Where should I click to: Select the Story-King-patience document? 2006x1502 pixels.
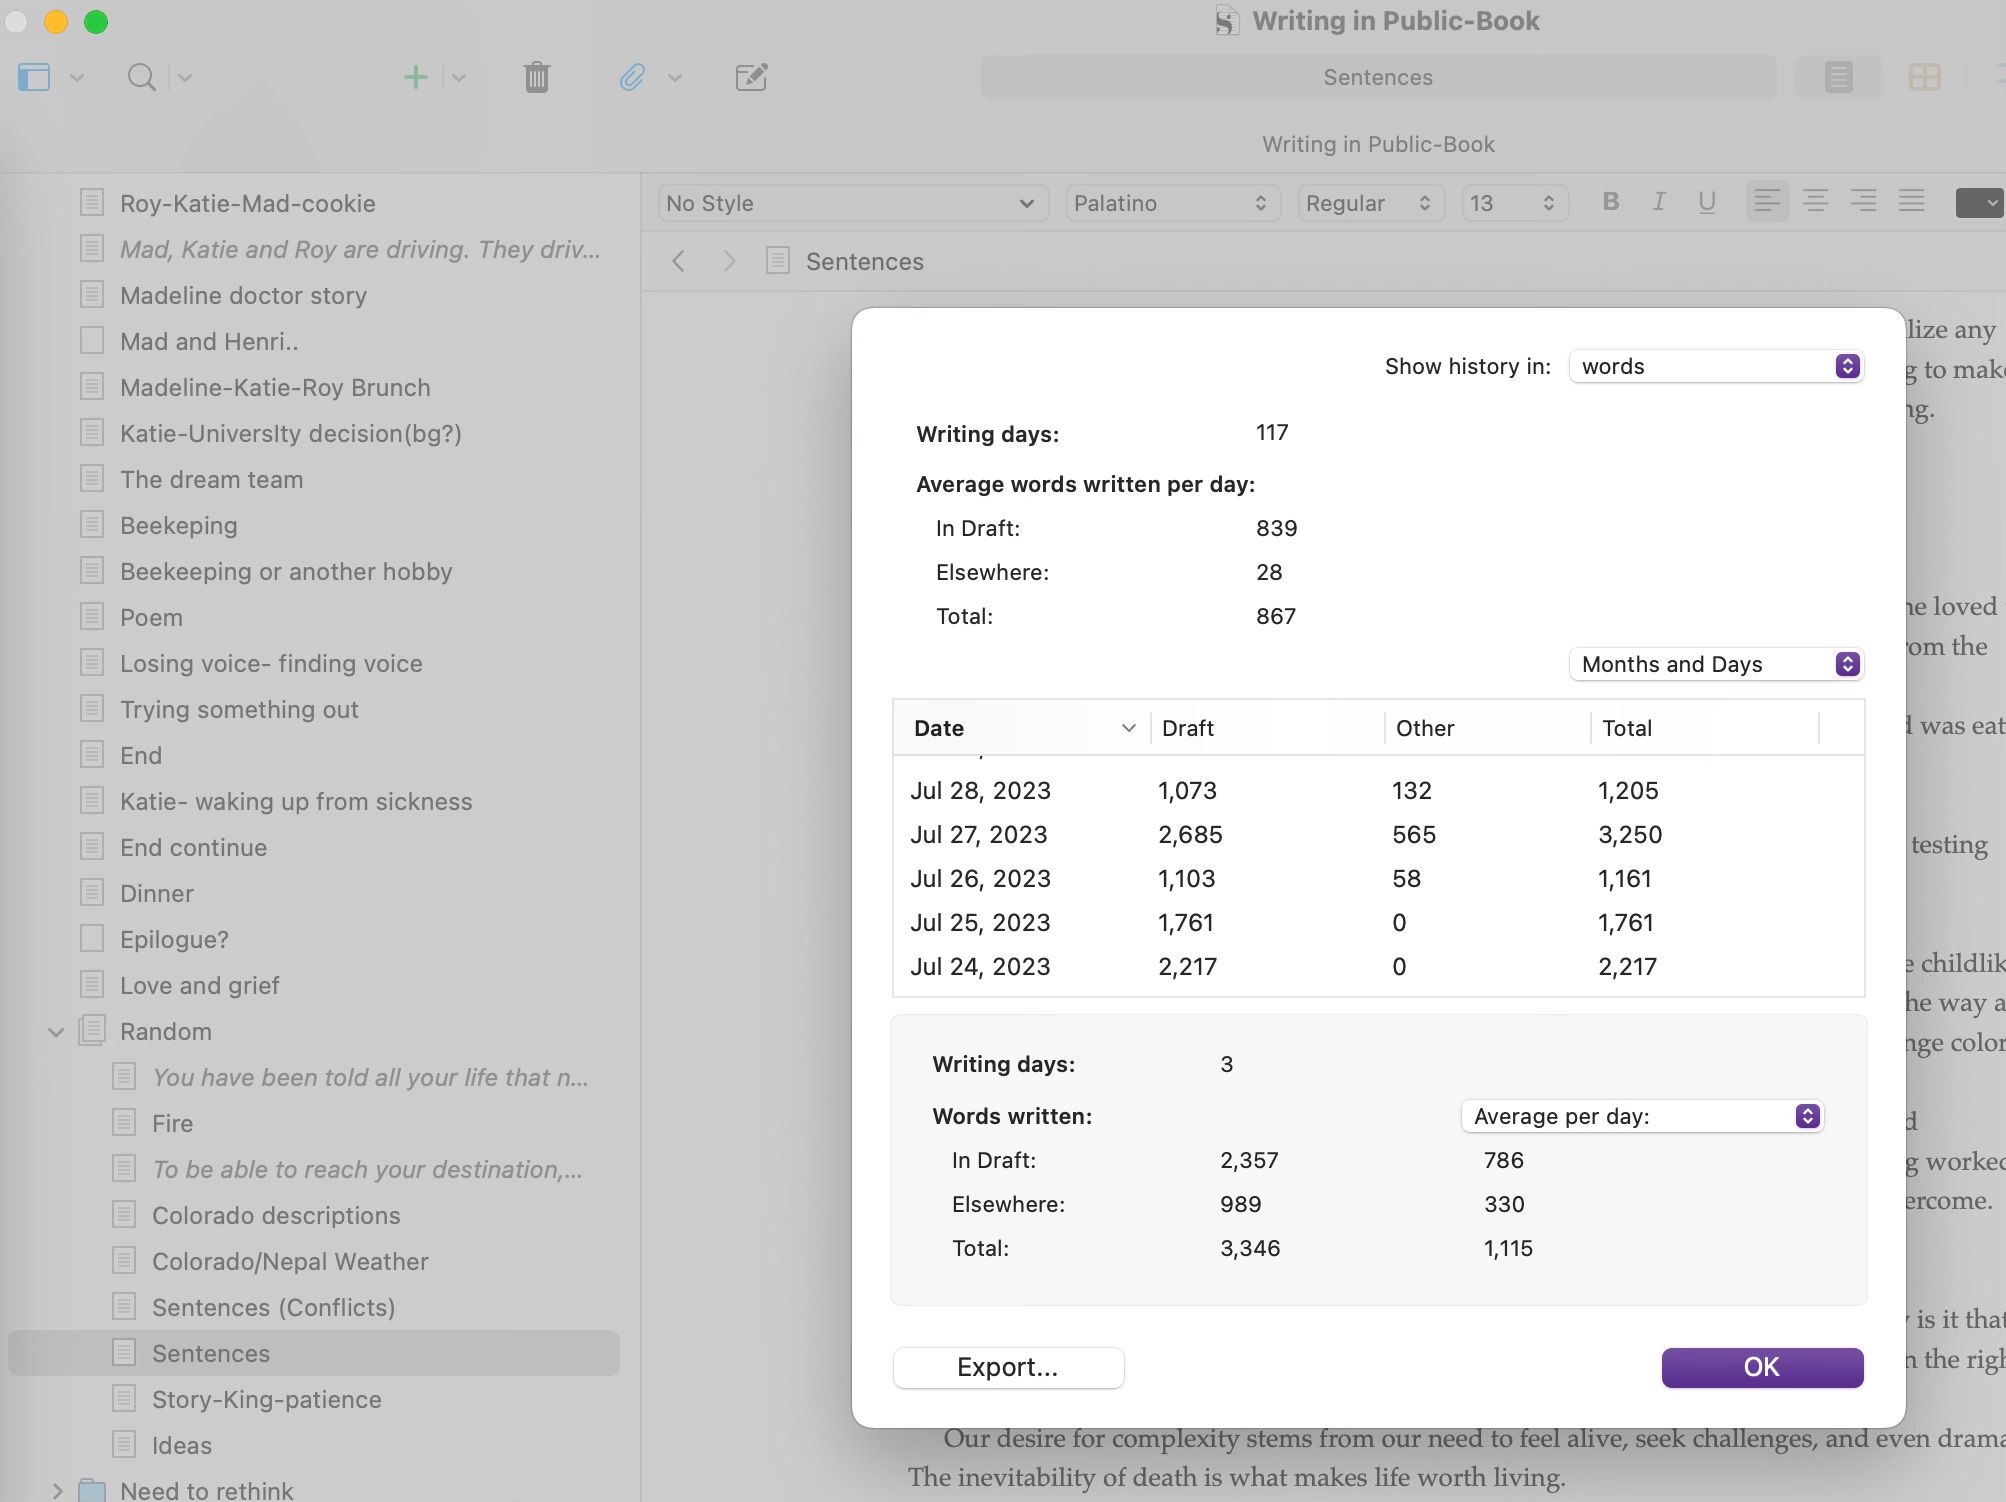click(266, 1399)
